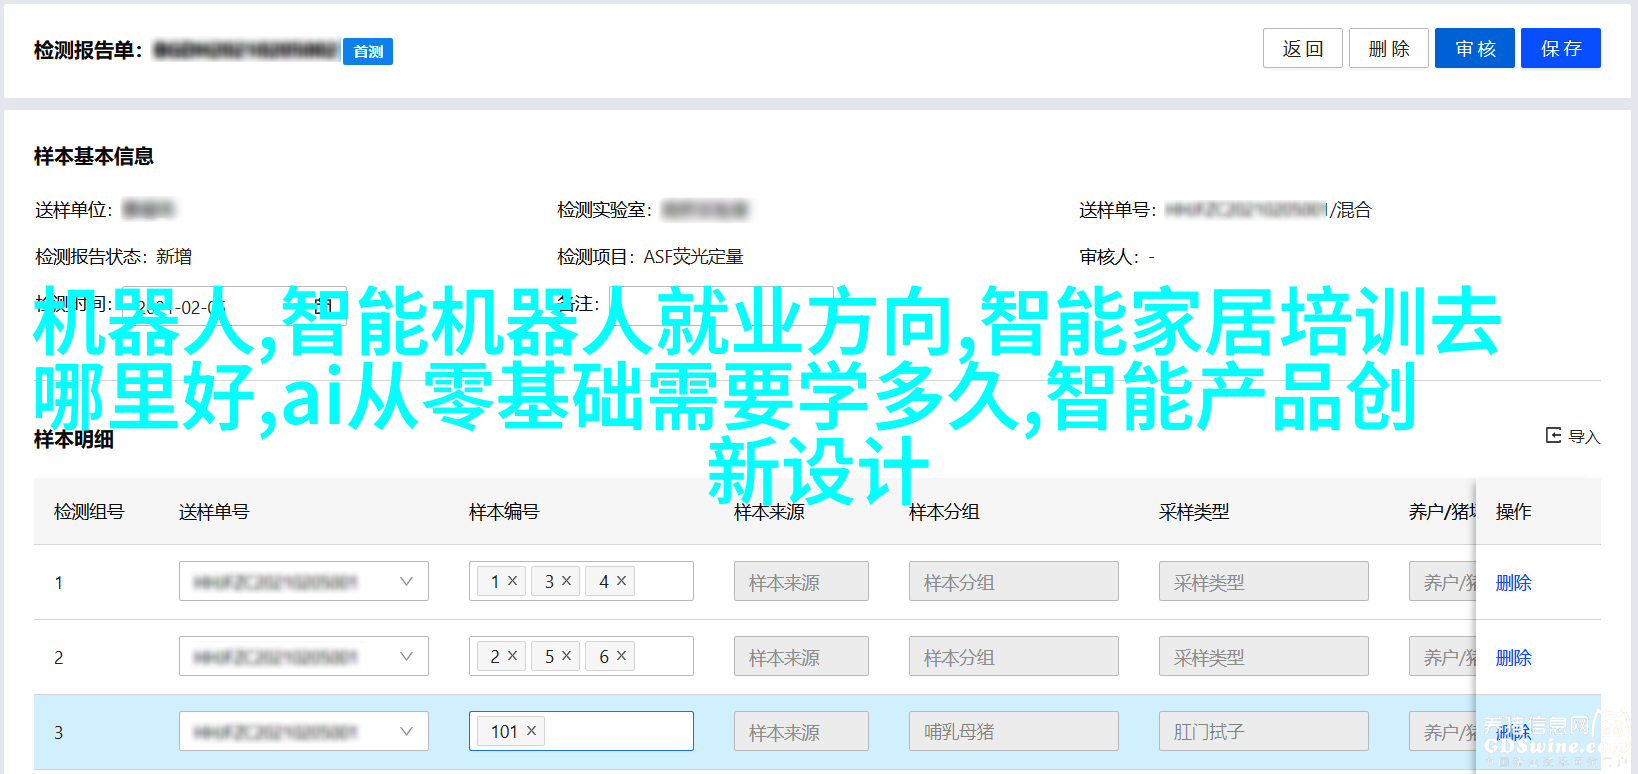Screen dimensions: 1638x774
Task: Remove sample tag 1 in row 1
Action: 513,581
